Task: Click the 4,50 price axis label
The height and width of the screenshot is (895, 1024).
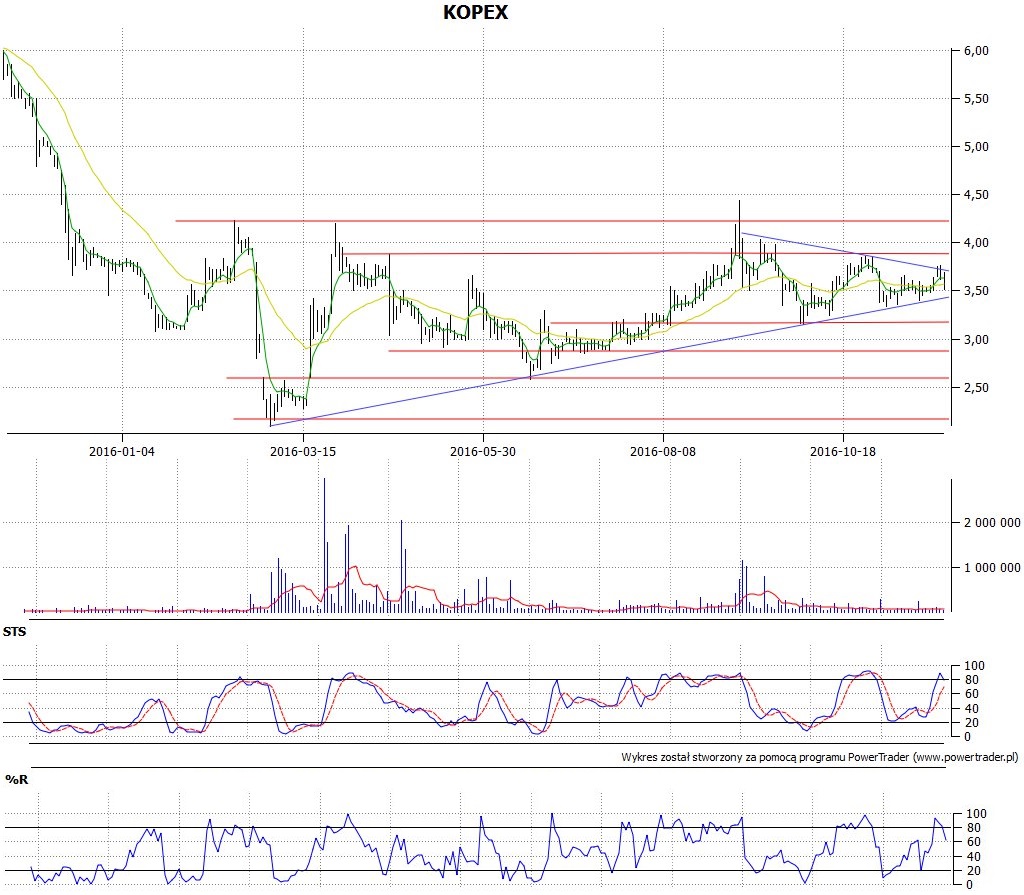Action: click(976, 195)
